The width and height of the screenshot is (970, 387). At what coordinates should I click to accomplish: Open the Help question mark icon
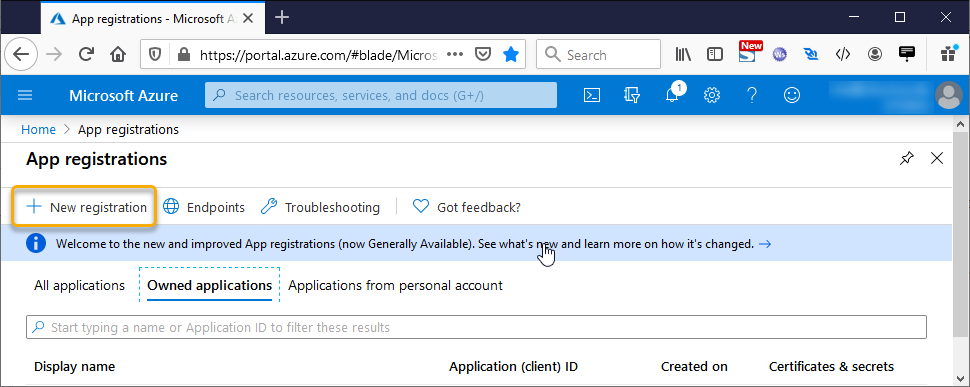point(752,95)
